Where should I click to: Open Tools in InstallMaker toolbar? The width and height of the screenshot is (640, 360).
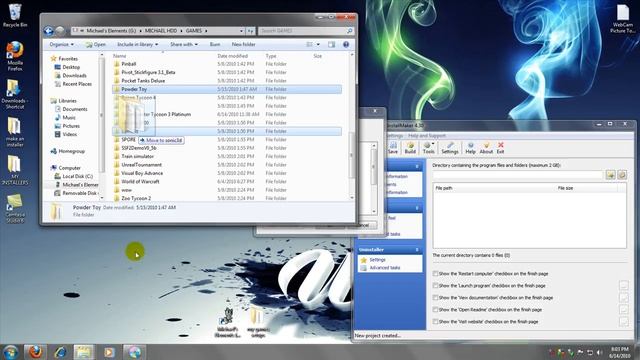click(429, 148)
